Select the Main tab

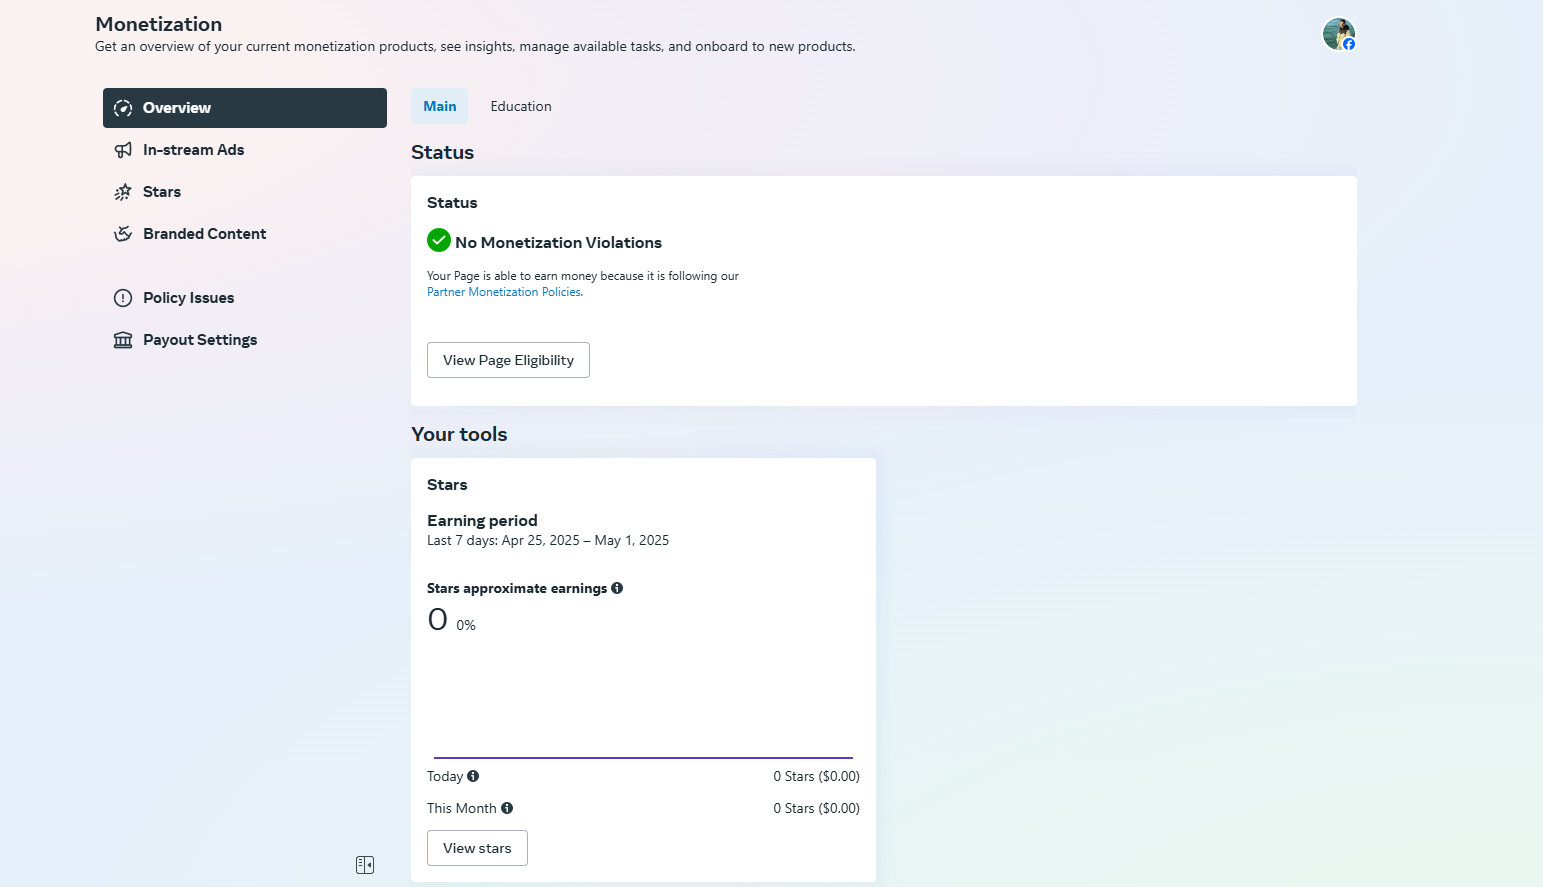click(439, 106)
